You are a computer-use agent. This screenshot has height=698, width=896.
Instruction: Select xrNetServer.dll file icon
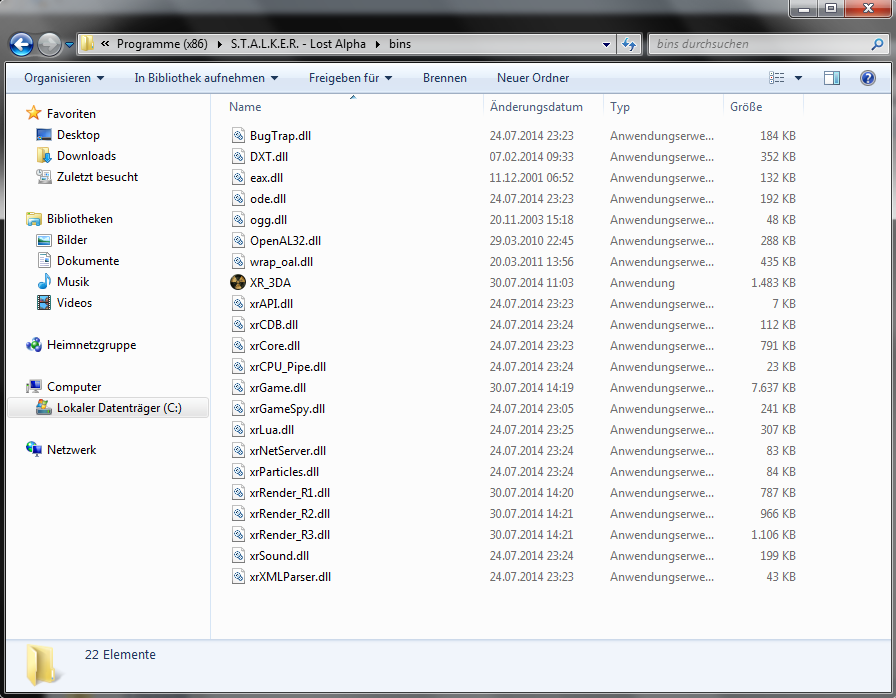(x=238, y=451)
